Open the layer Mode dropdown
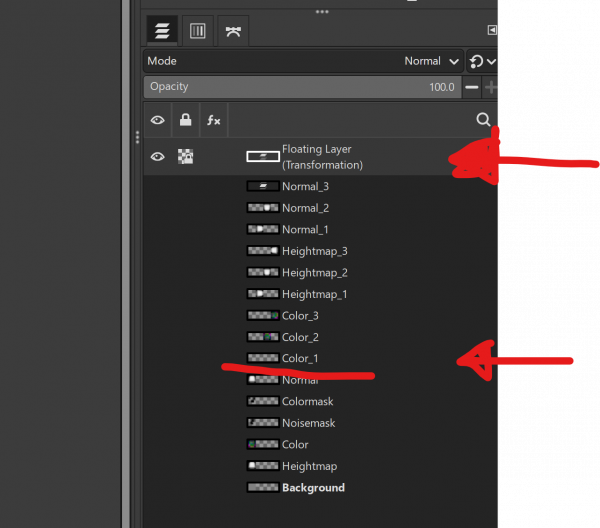The image size is (600, 528). [x=304, y=61]
